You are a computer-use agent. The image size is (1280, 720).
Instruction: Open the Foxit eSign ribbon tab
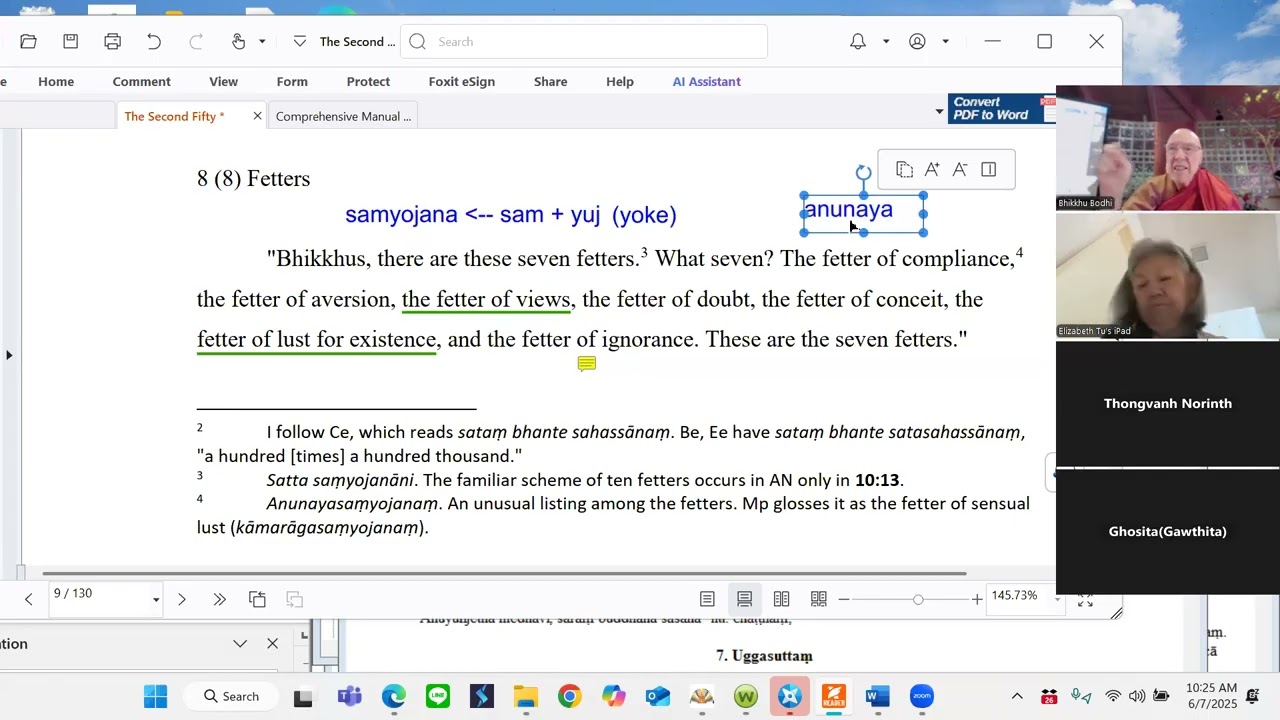462,81
